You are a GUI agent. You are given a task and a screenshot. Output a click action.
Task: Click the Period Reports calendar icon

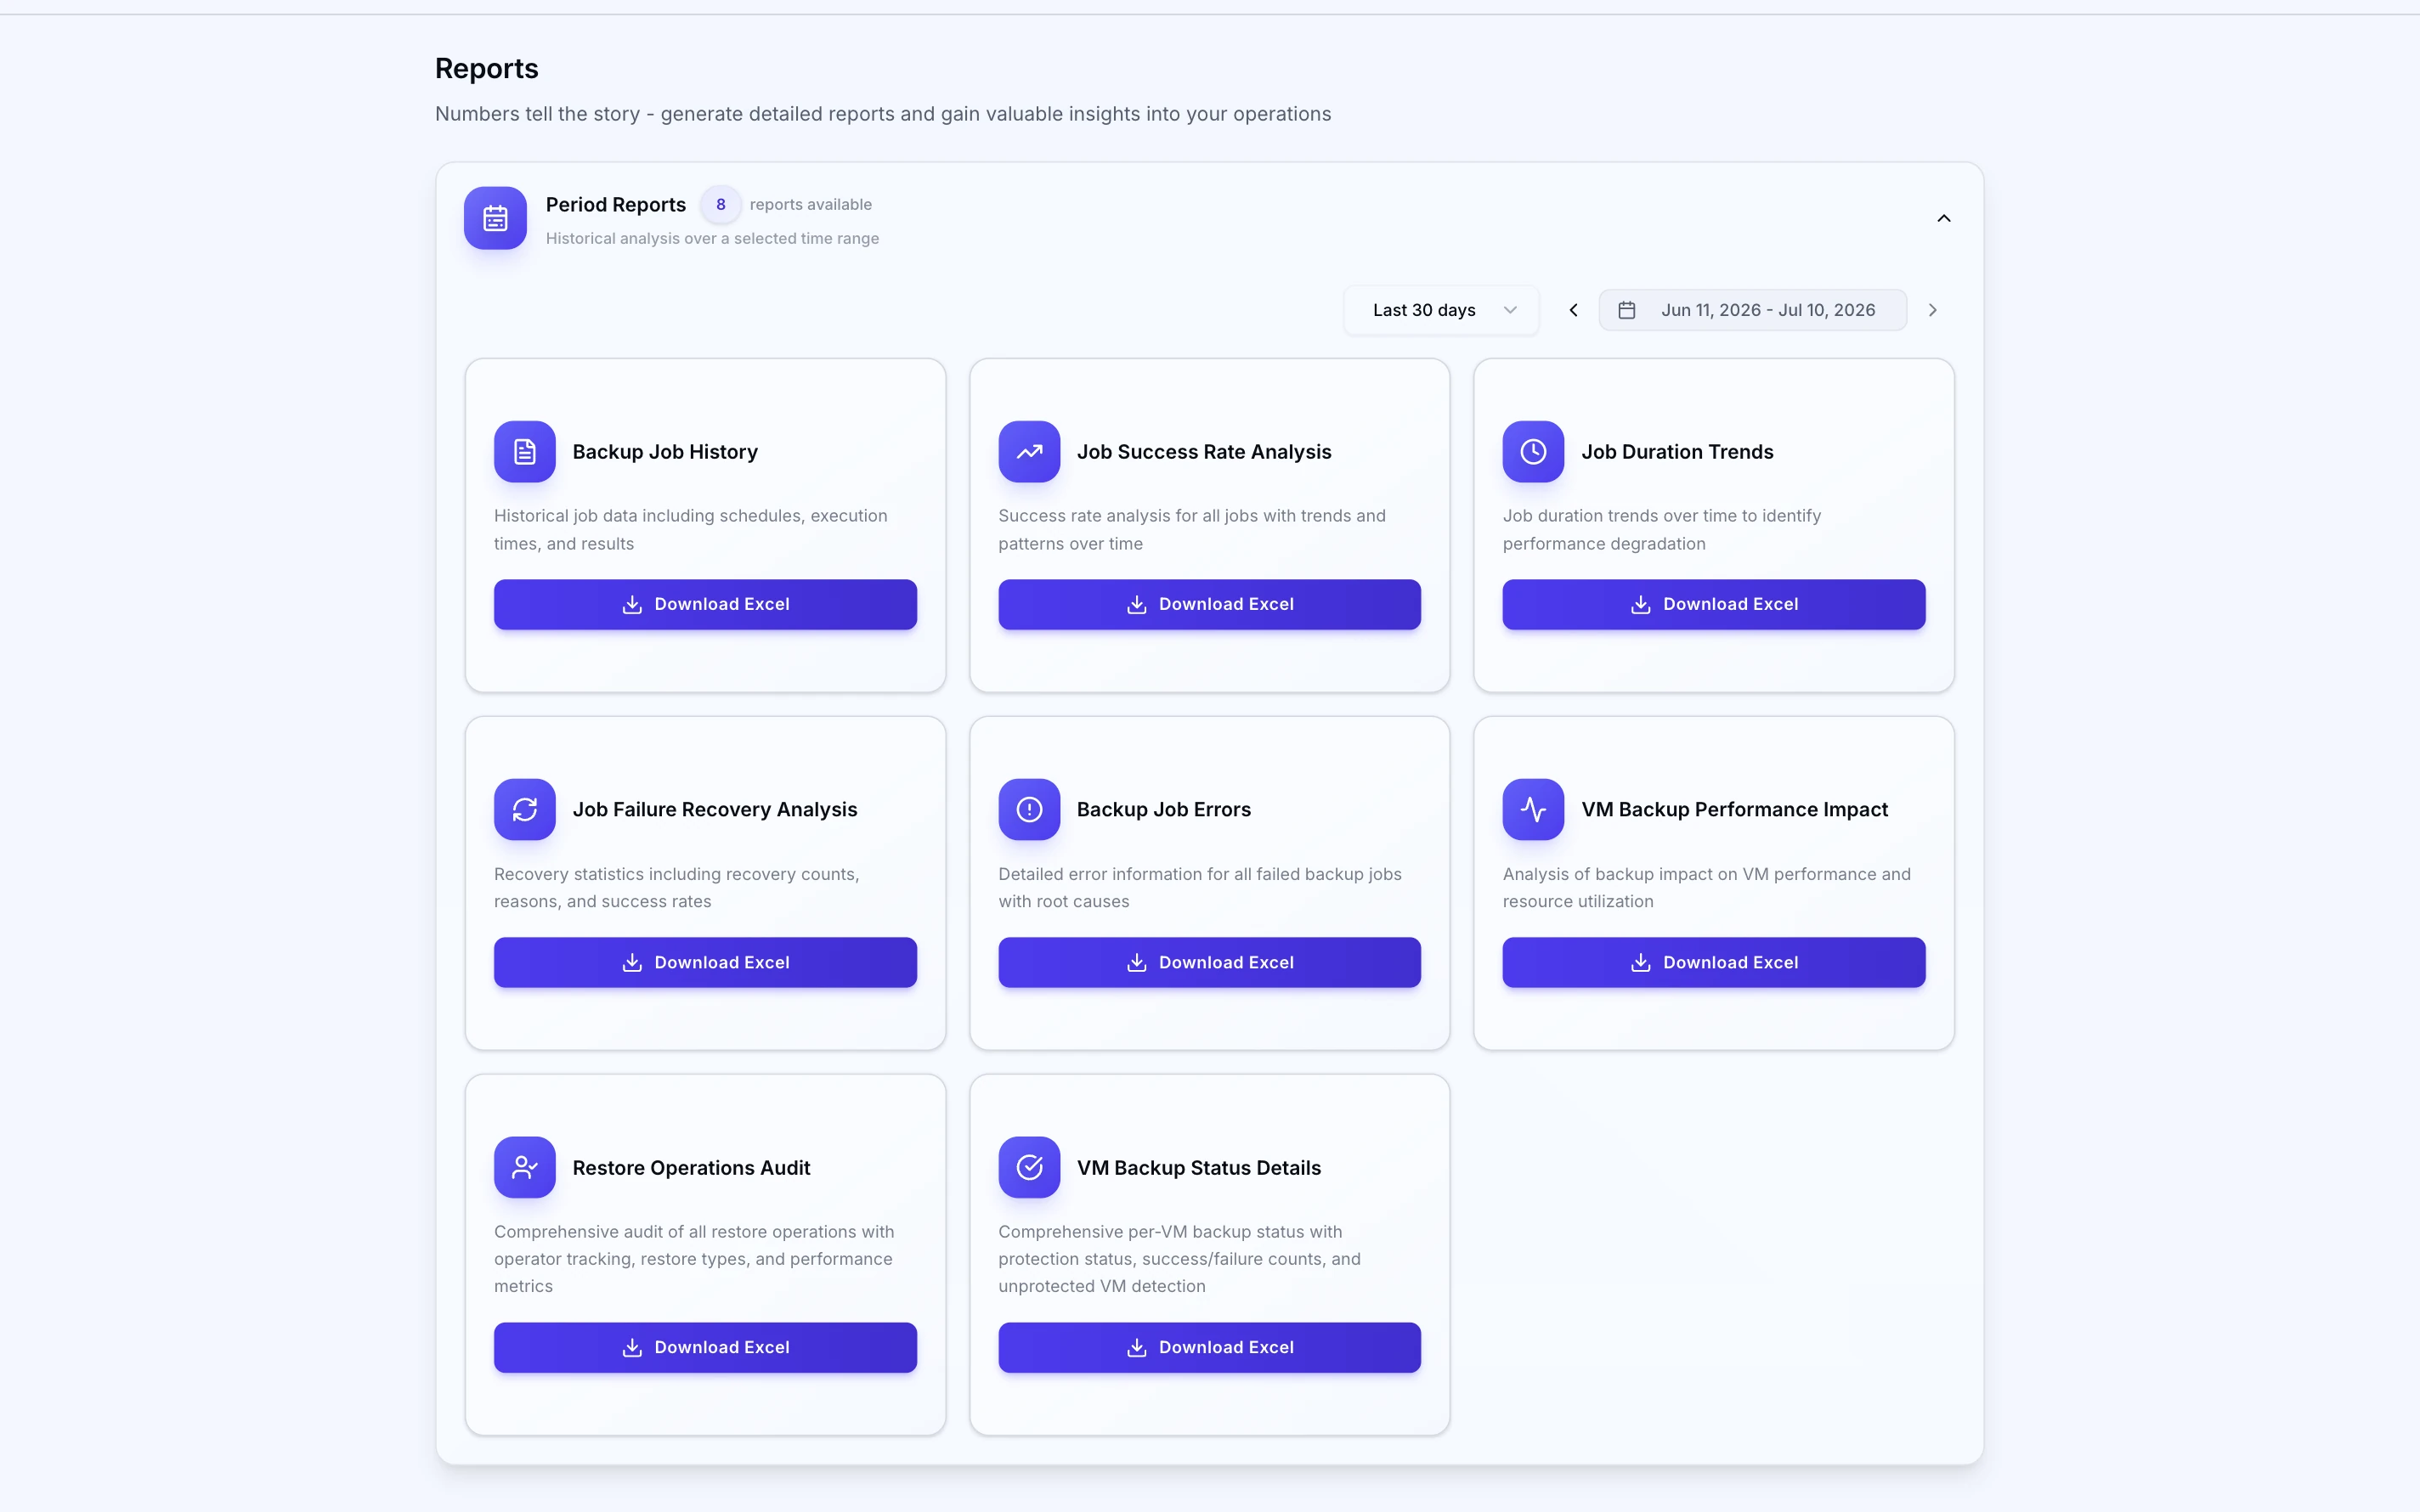[x=495, y=218]
